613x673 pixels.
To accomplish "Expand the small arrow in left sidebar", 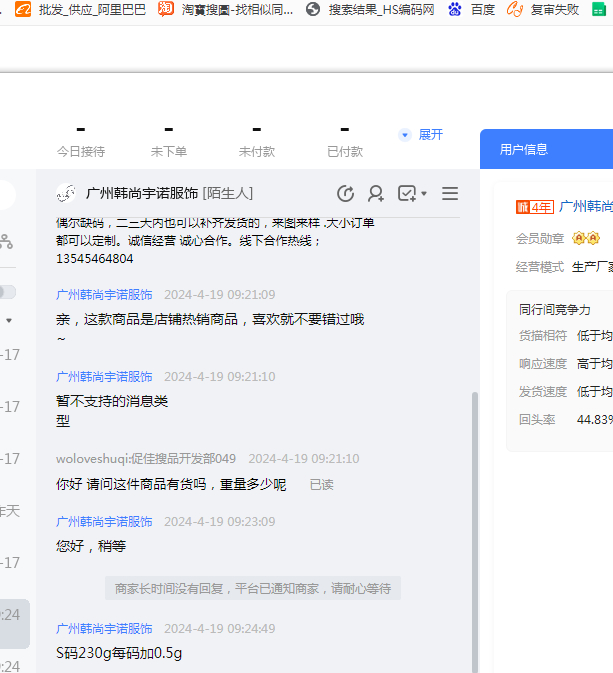I will [x=9, y=321].
